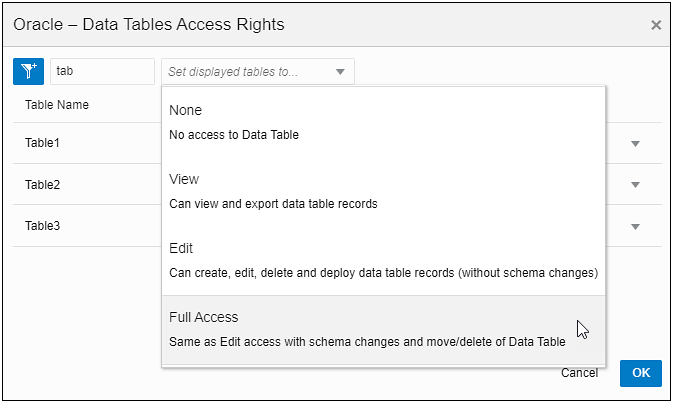
Task: Select the Table1 row
Action: pos(43,143)
